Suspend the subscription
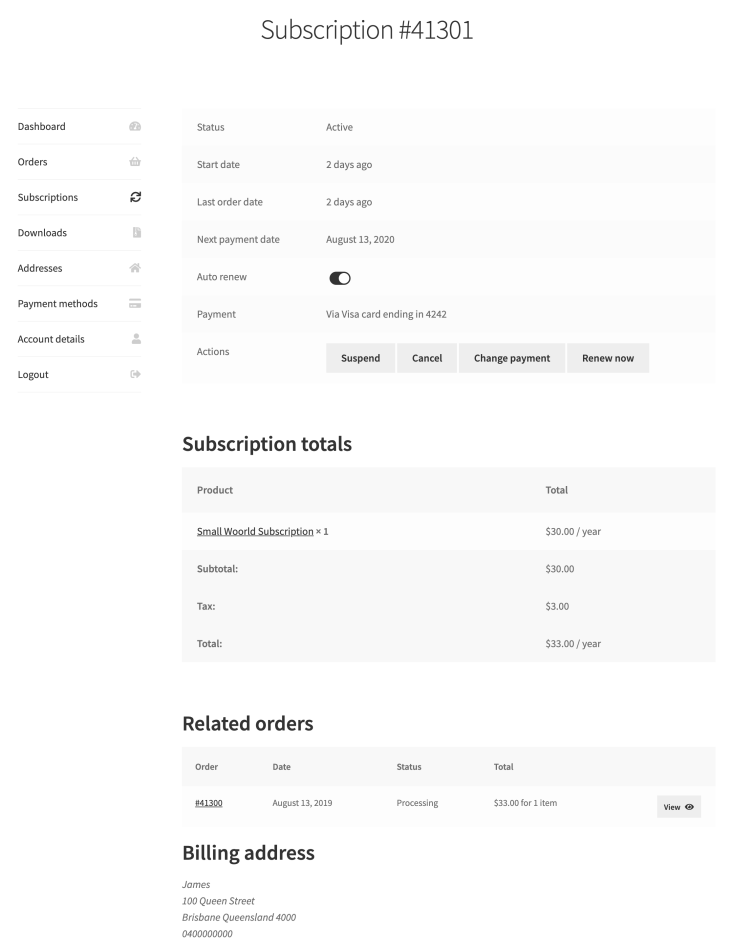 coord(360,358)
